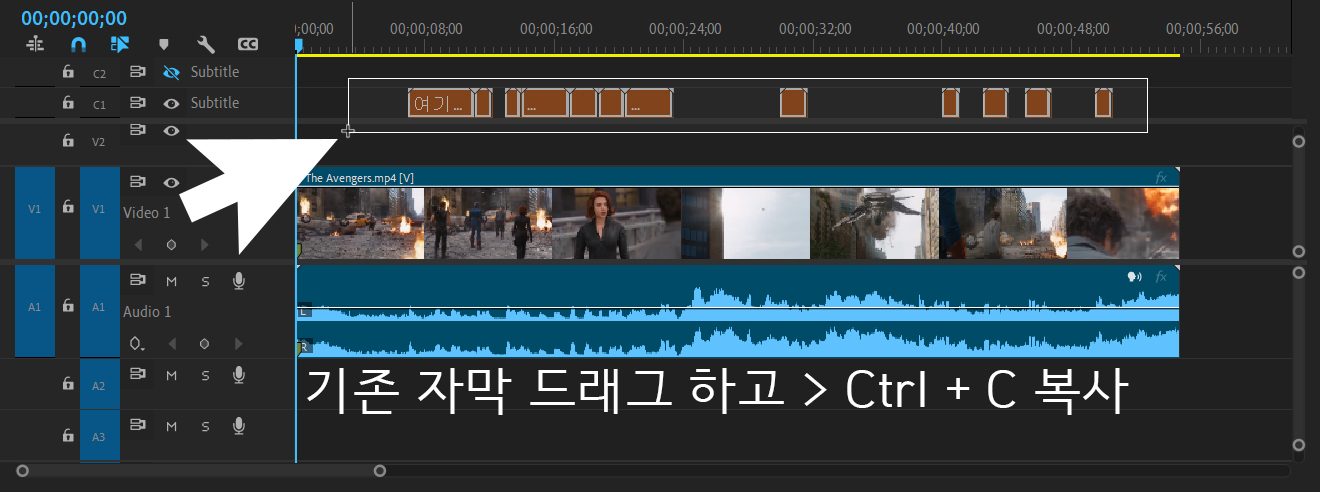This screenshot has width=1320, height=492.
Task: Click left handle of horizontal zoom scrollbar
Action: click(x=22, y=470)
